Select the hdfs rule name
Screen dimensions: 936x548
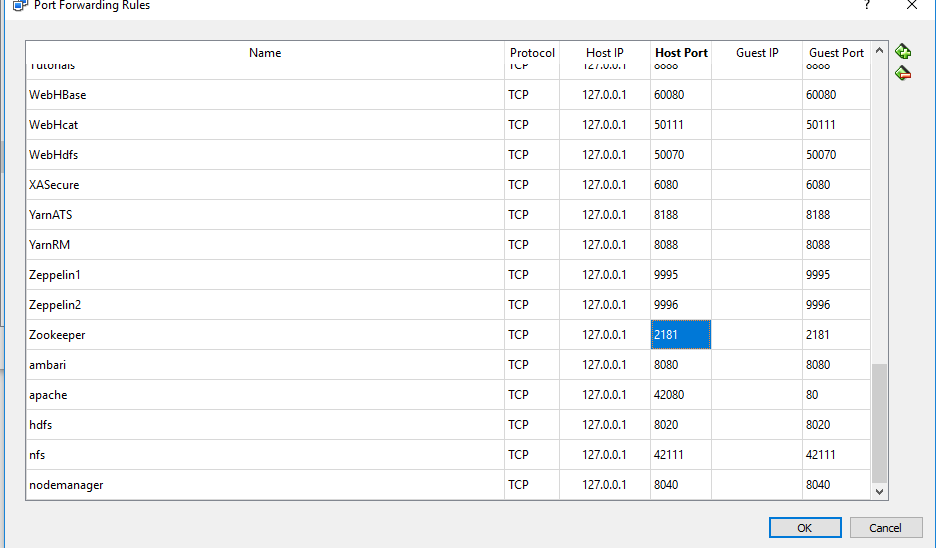pos(41,425)
